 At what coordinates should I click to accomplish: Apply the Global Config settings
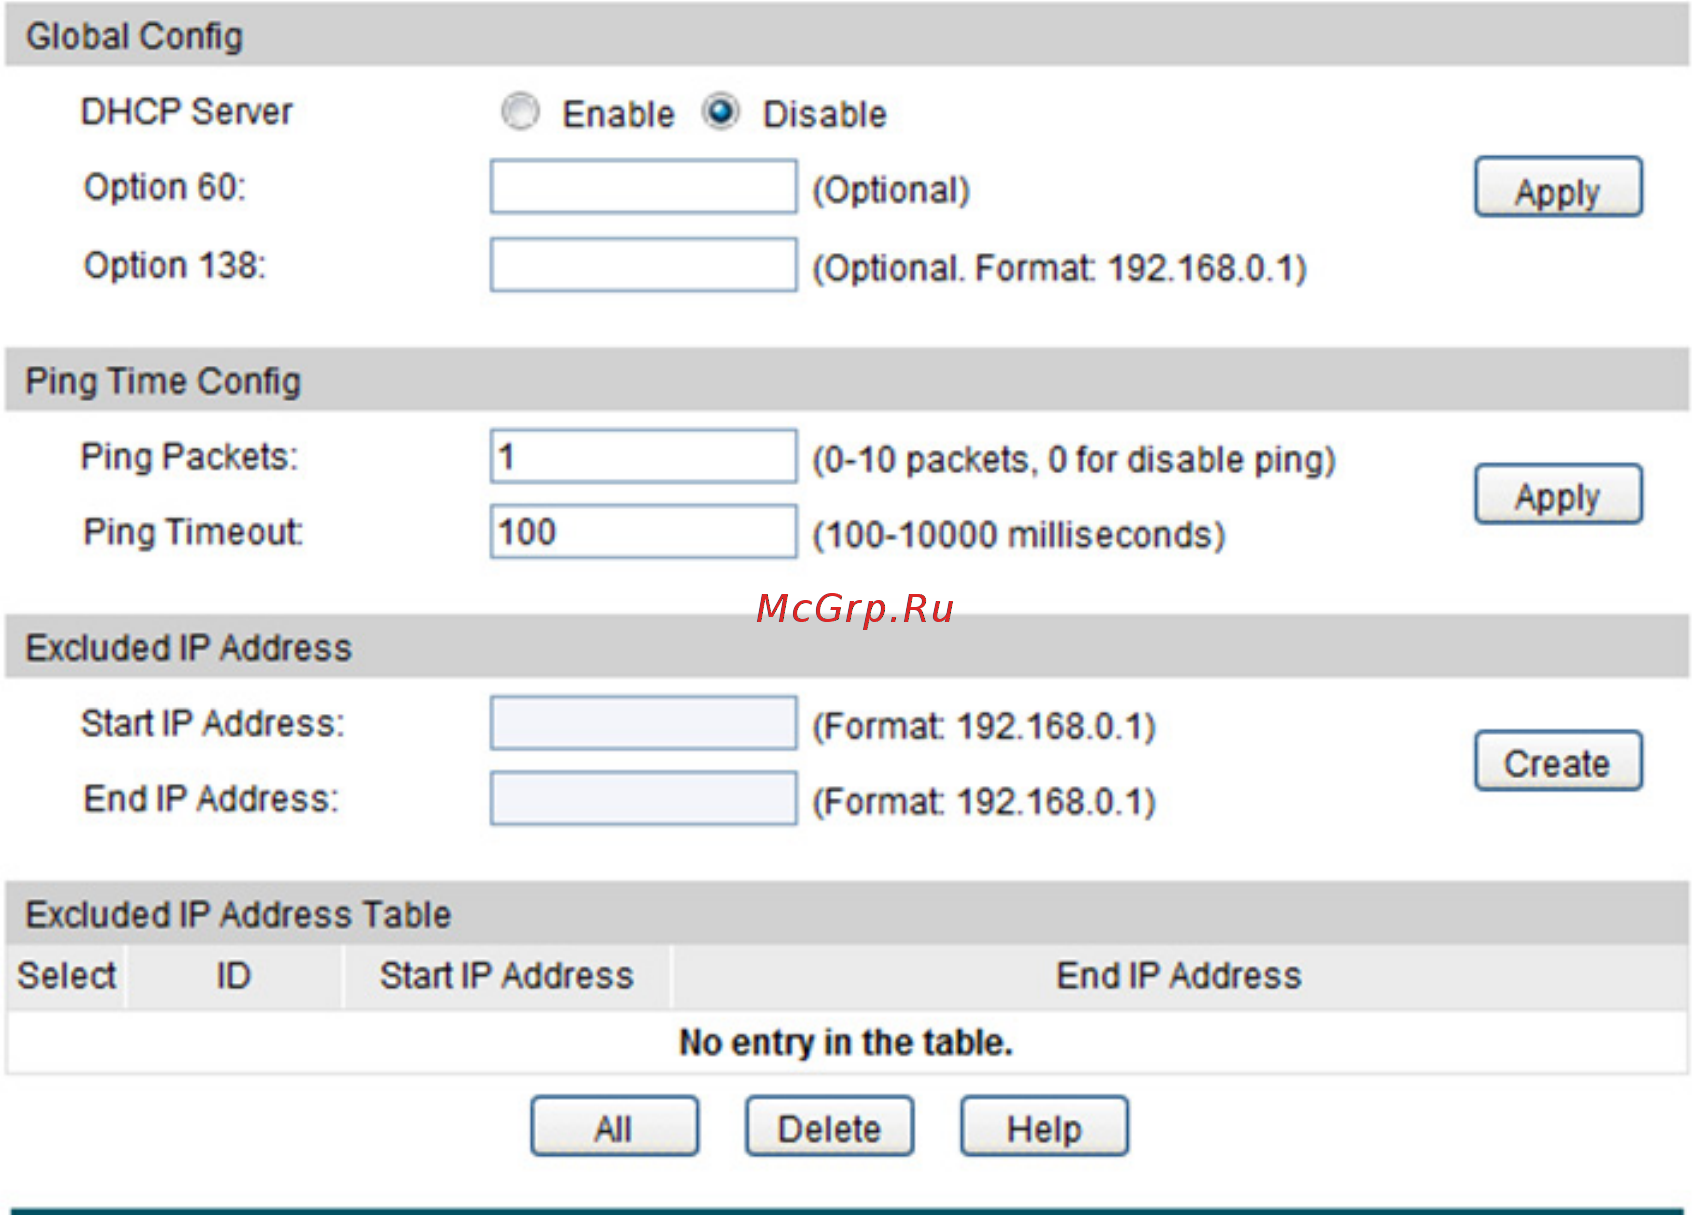[1558, 187]
